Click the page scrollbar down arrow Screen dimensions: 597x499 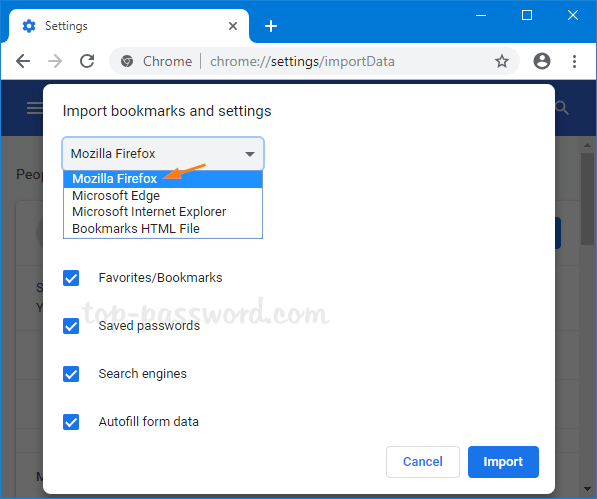click(x=587, y=489)
